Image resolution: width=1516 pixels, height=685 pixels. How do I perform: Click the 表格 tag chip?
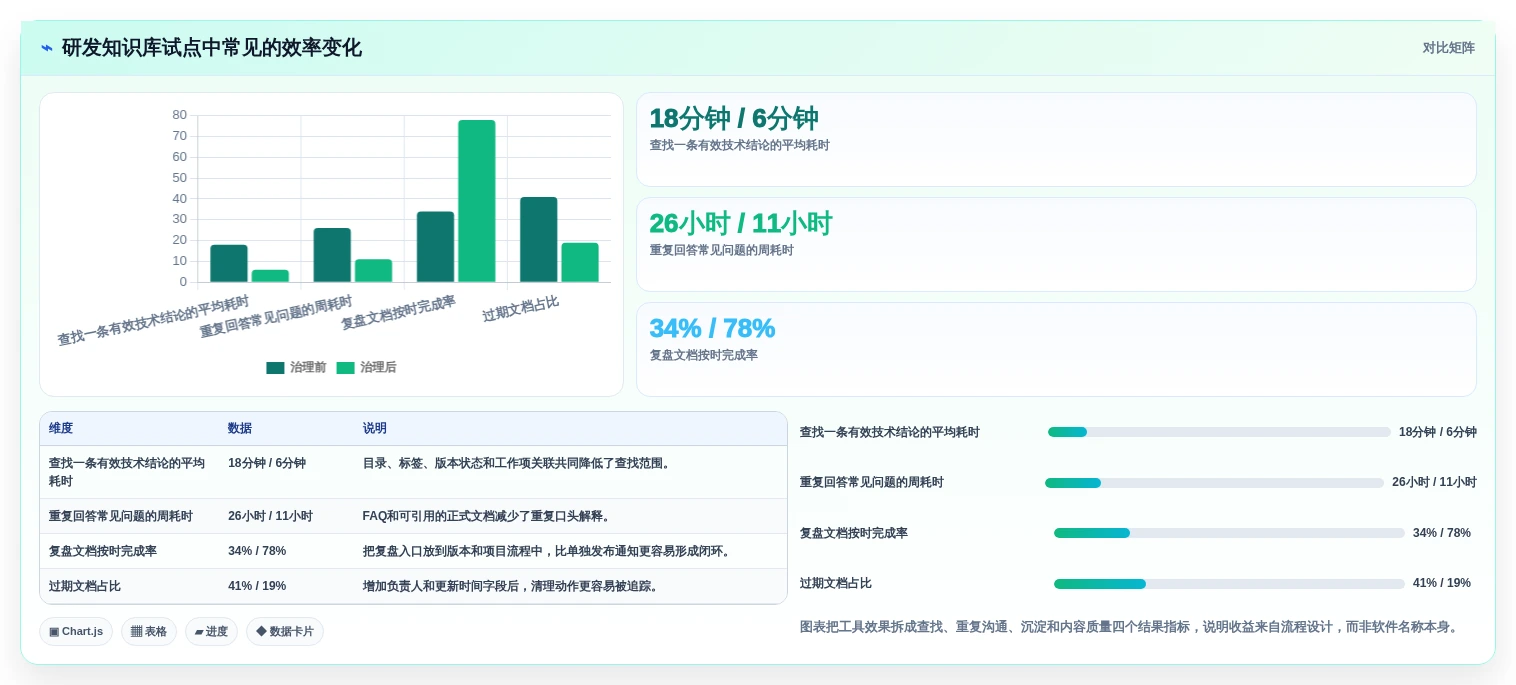[x=149, y=632]
